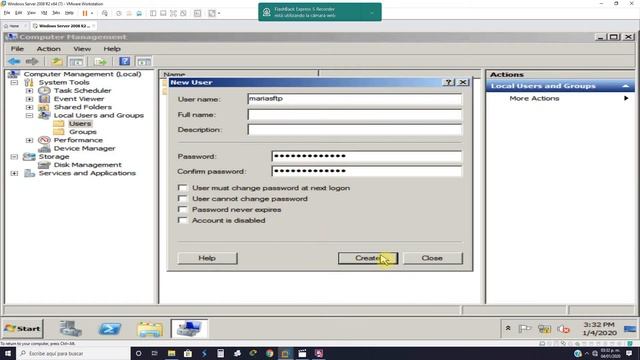Image resolution: width=640 pixels, height=360 pixels.
Task: Toggle Show/Hide Action Pane toolbar icon
Action: 143,62
